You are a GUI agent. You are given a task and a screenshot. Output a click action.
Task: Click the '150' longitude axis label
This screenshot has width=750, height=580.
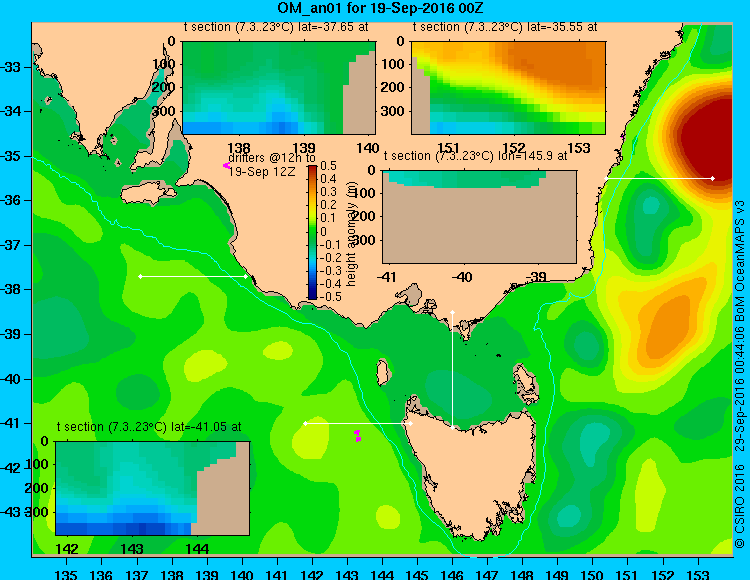point(593,574)
